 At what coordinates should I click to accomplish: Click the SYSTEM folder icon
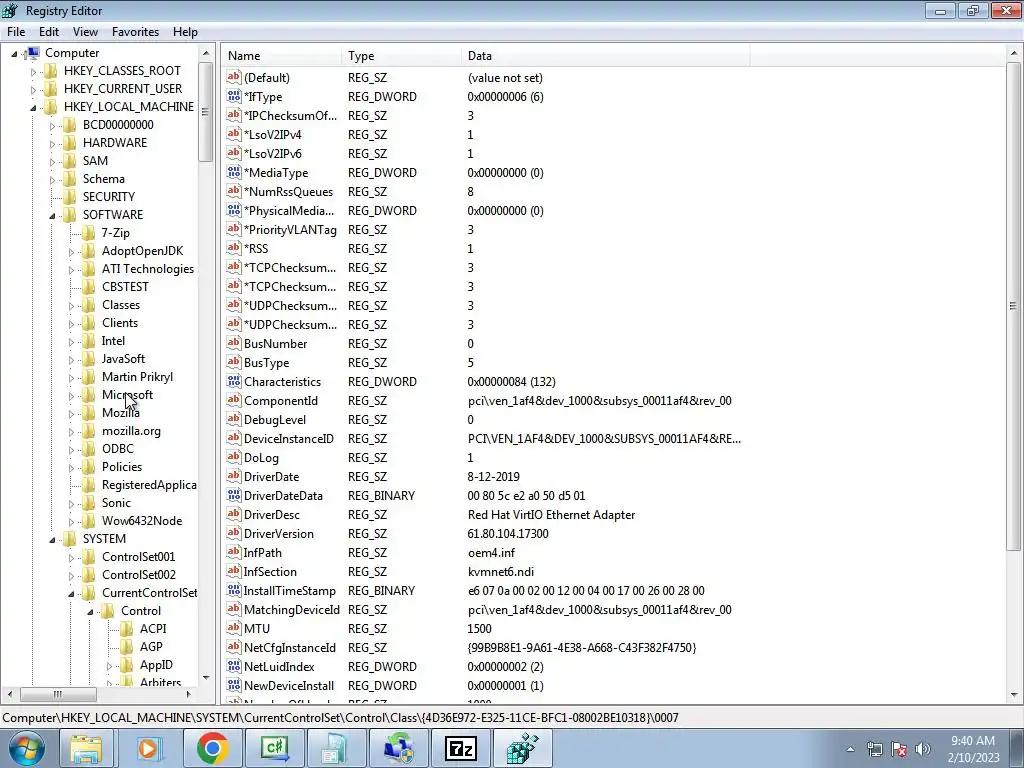[x=69, y=539]
